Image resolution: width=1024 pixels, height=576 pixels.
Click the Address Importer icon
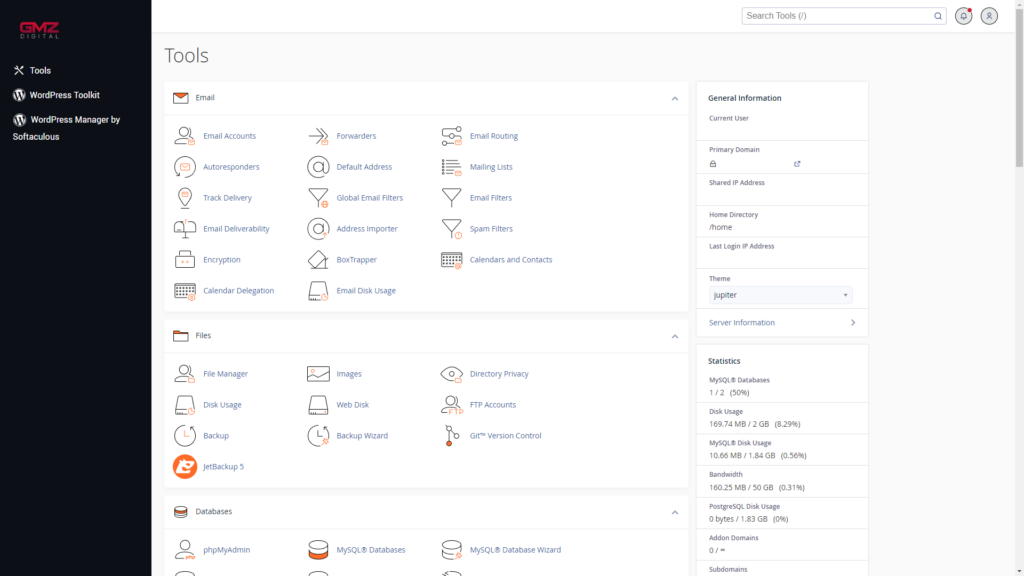(x=318, y=229)
